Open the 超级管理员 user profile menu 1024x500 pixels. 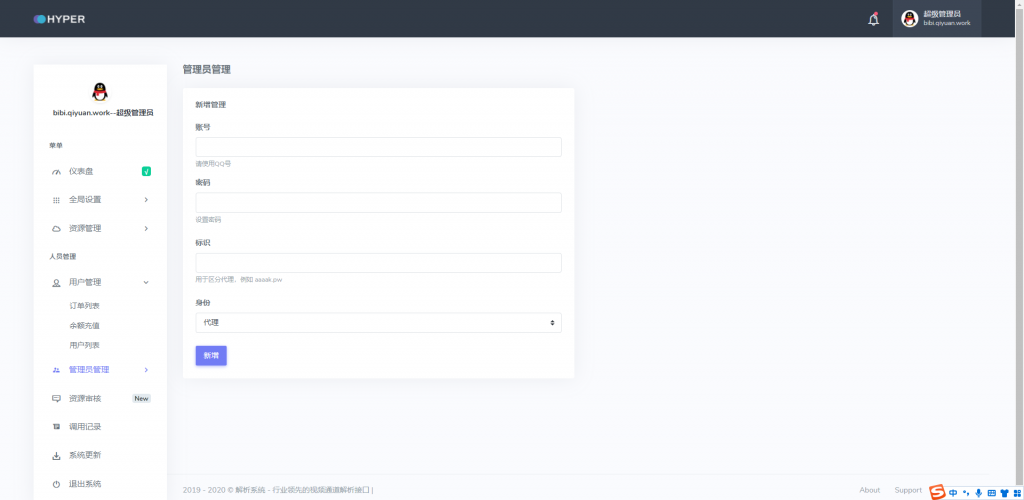click(936, 19)
